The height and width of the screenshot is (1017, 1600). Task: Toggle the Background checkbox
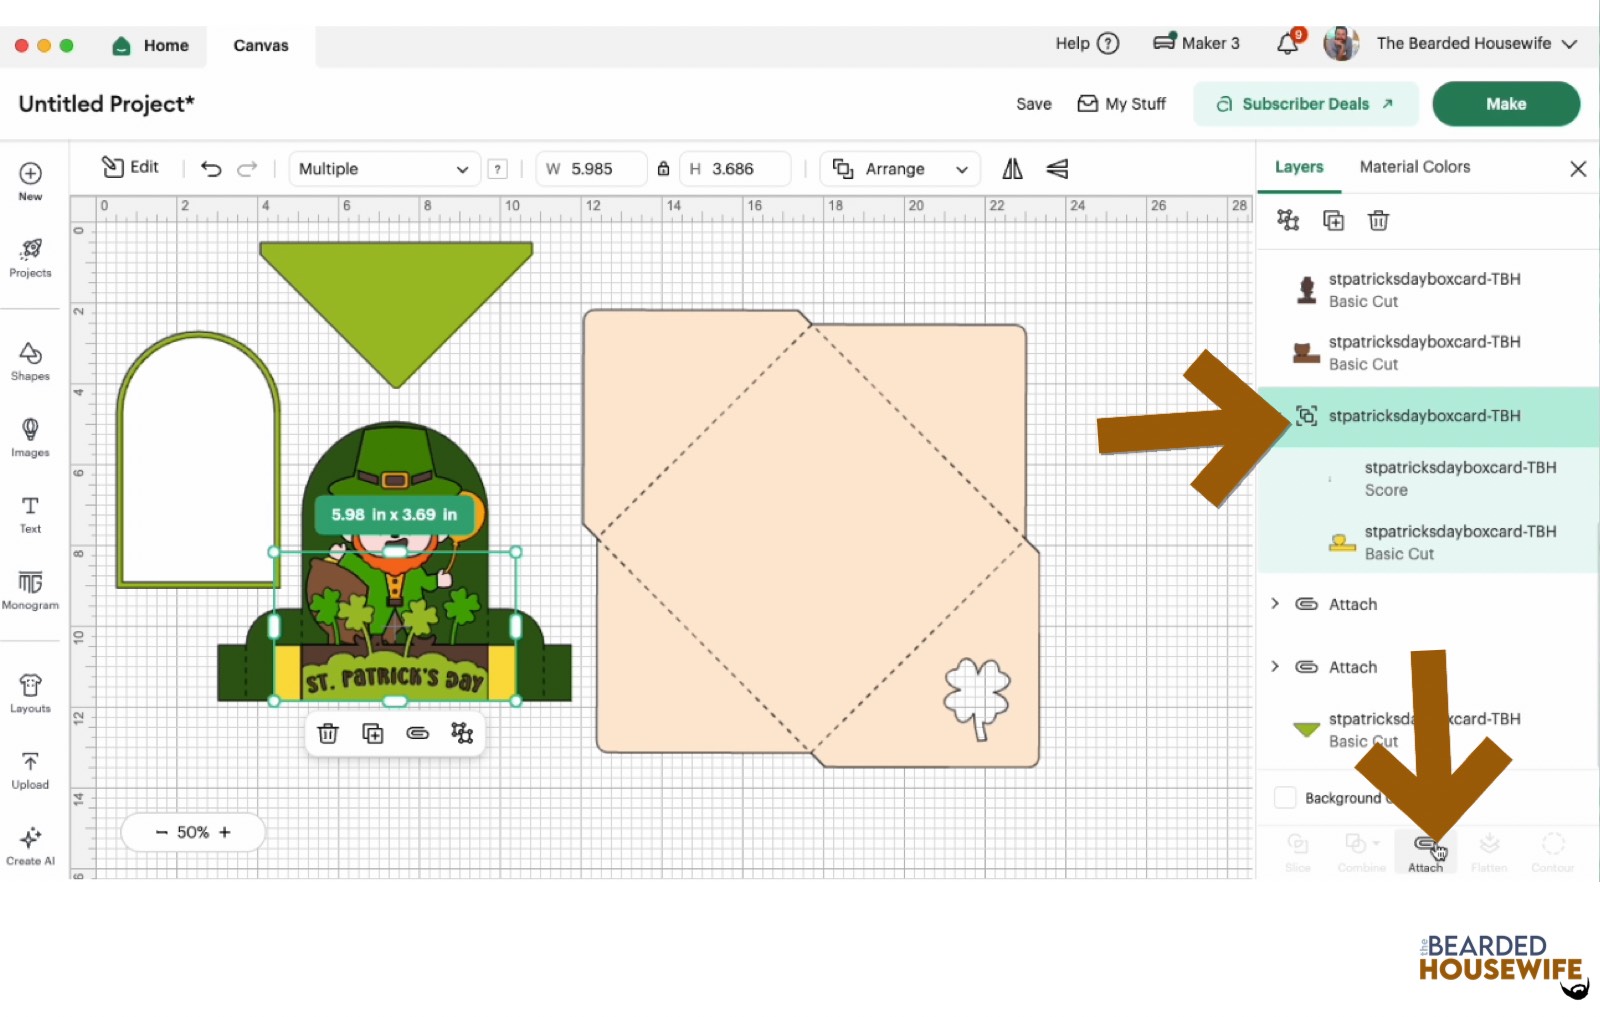(x=1285, y=798)
